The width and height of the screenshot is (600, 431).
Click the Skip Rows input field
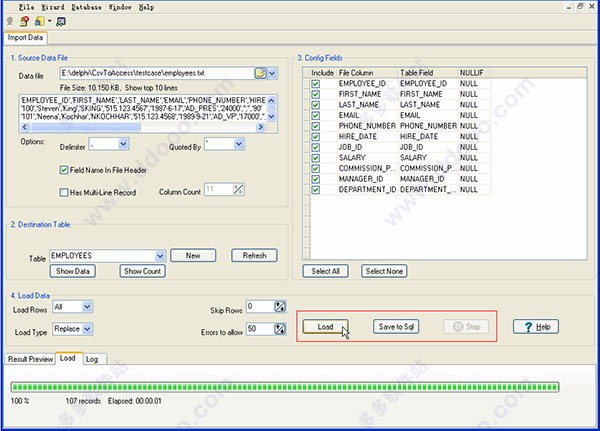pos(260,306)
